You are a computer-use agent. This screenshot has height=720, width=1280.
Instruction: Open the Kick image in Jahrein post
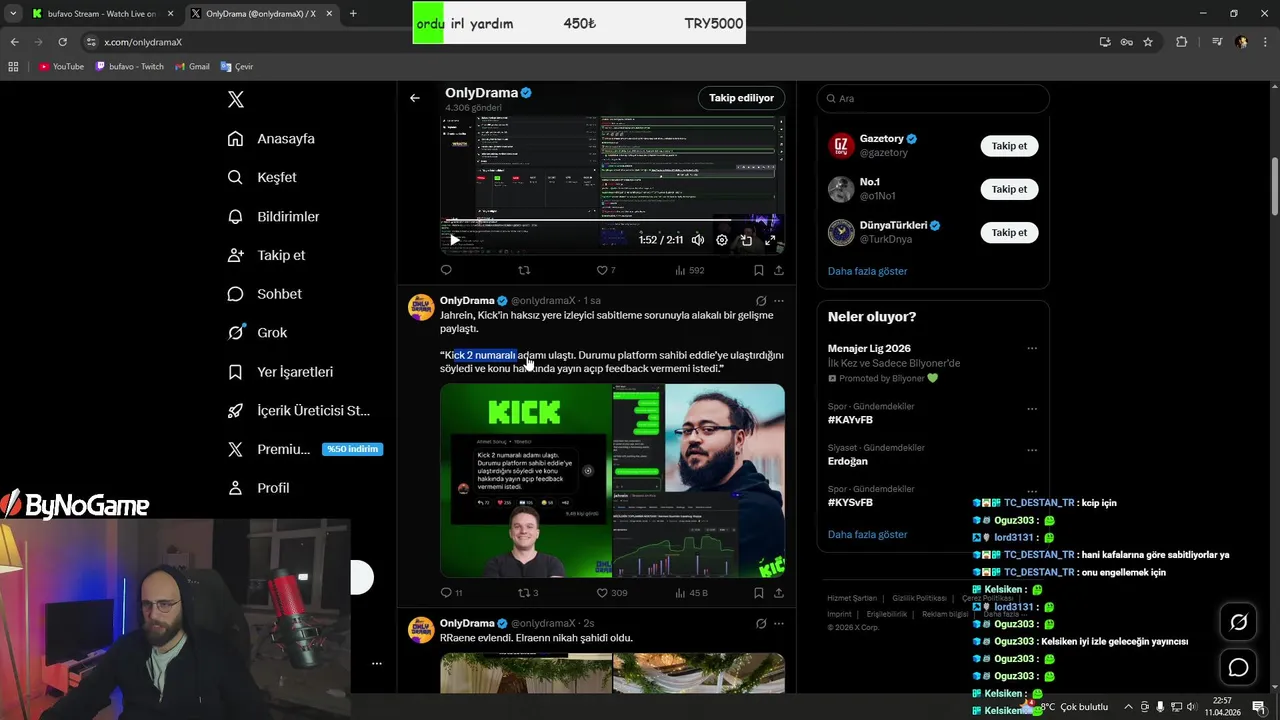pos(525,481)
